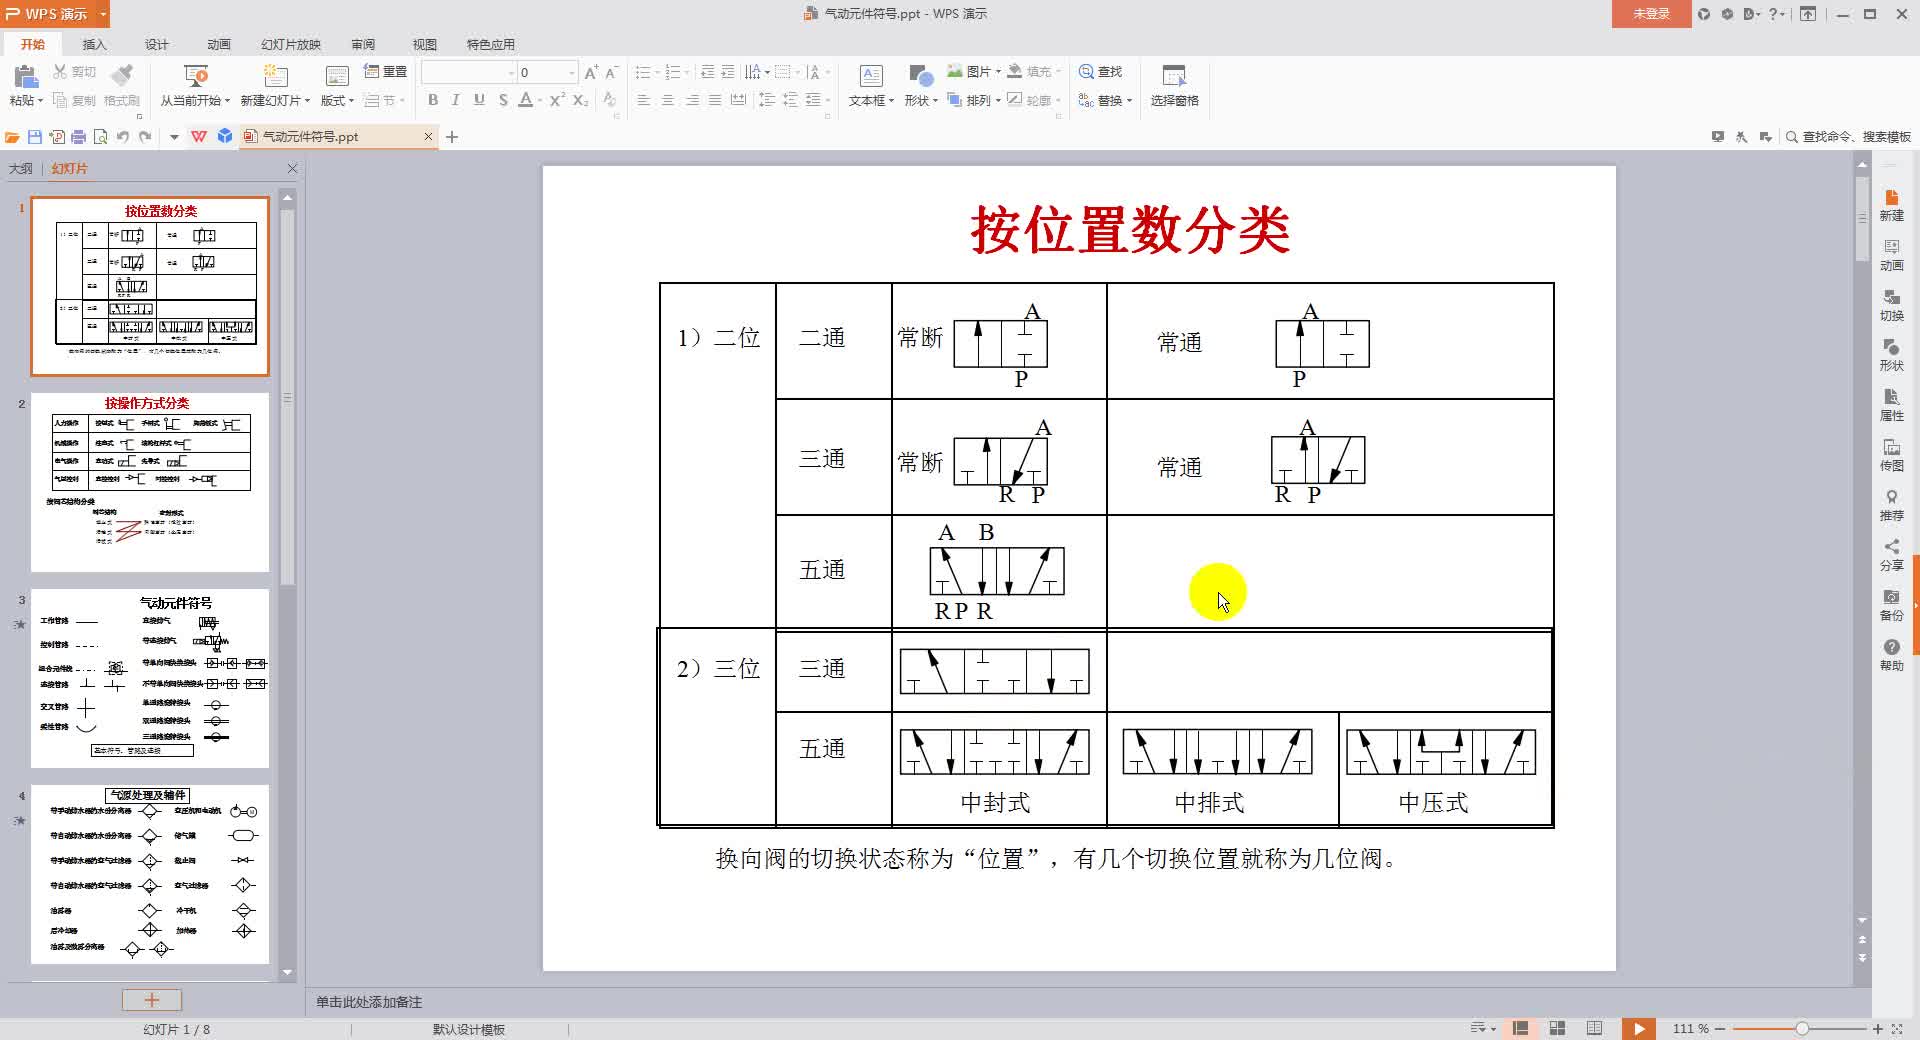
Task: Open the 动画 (Animation) panel in right sidebar
Action: pyautogui.click(x=1892, y=255)
